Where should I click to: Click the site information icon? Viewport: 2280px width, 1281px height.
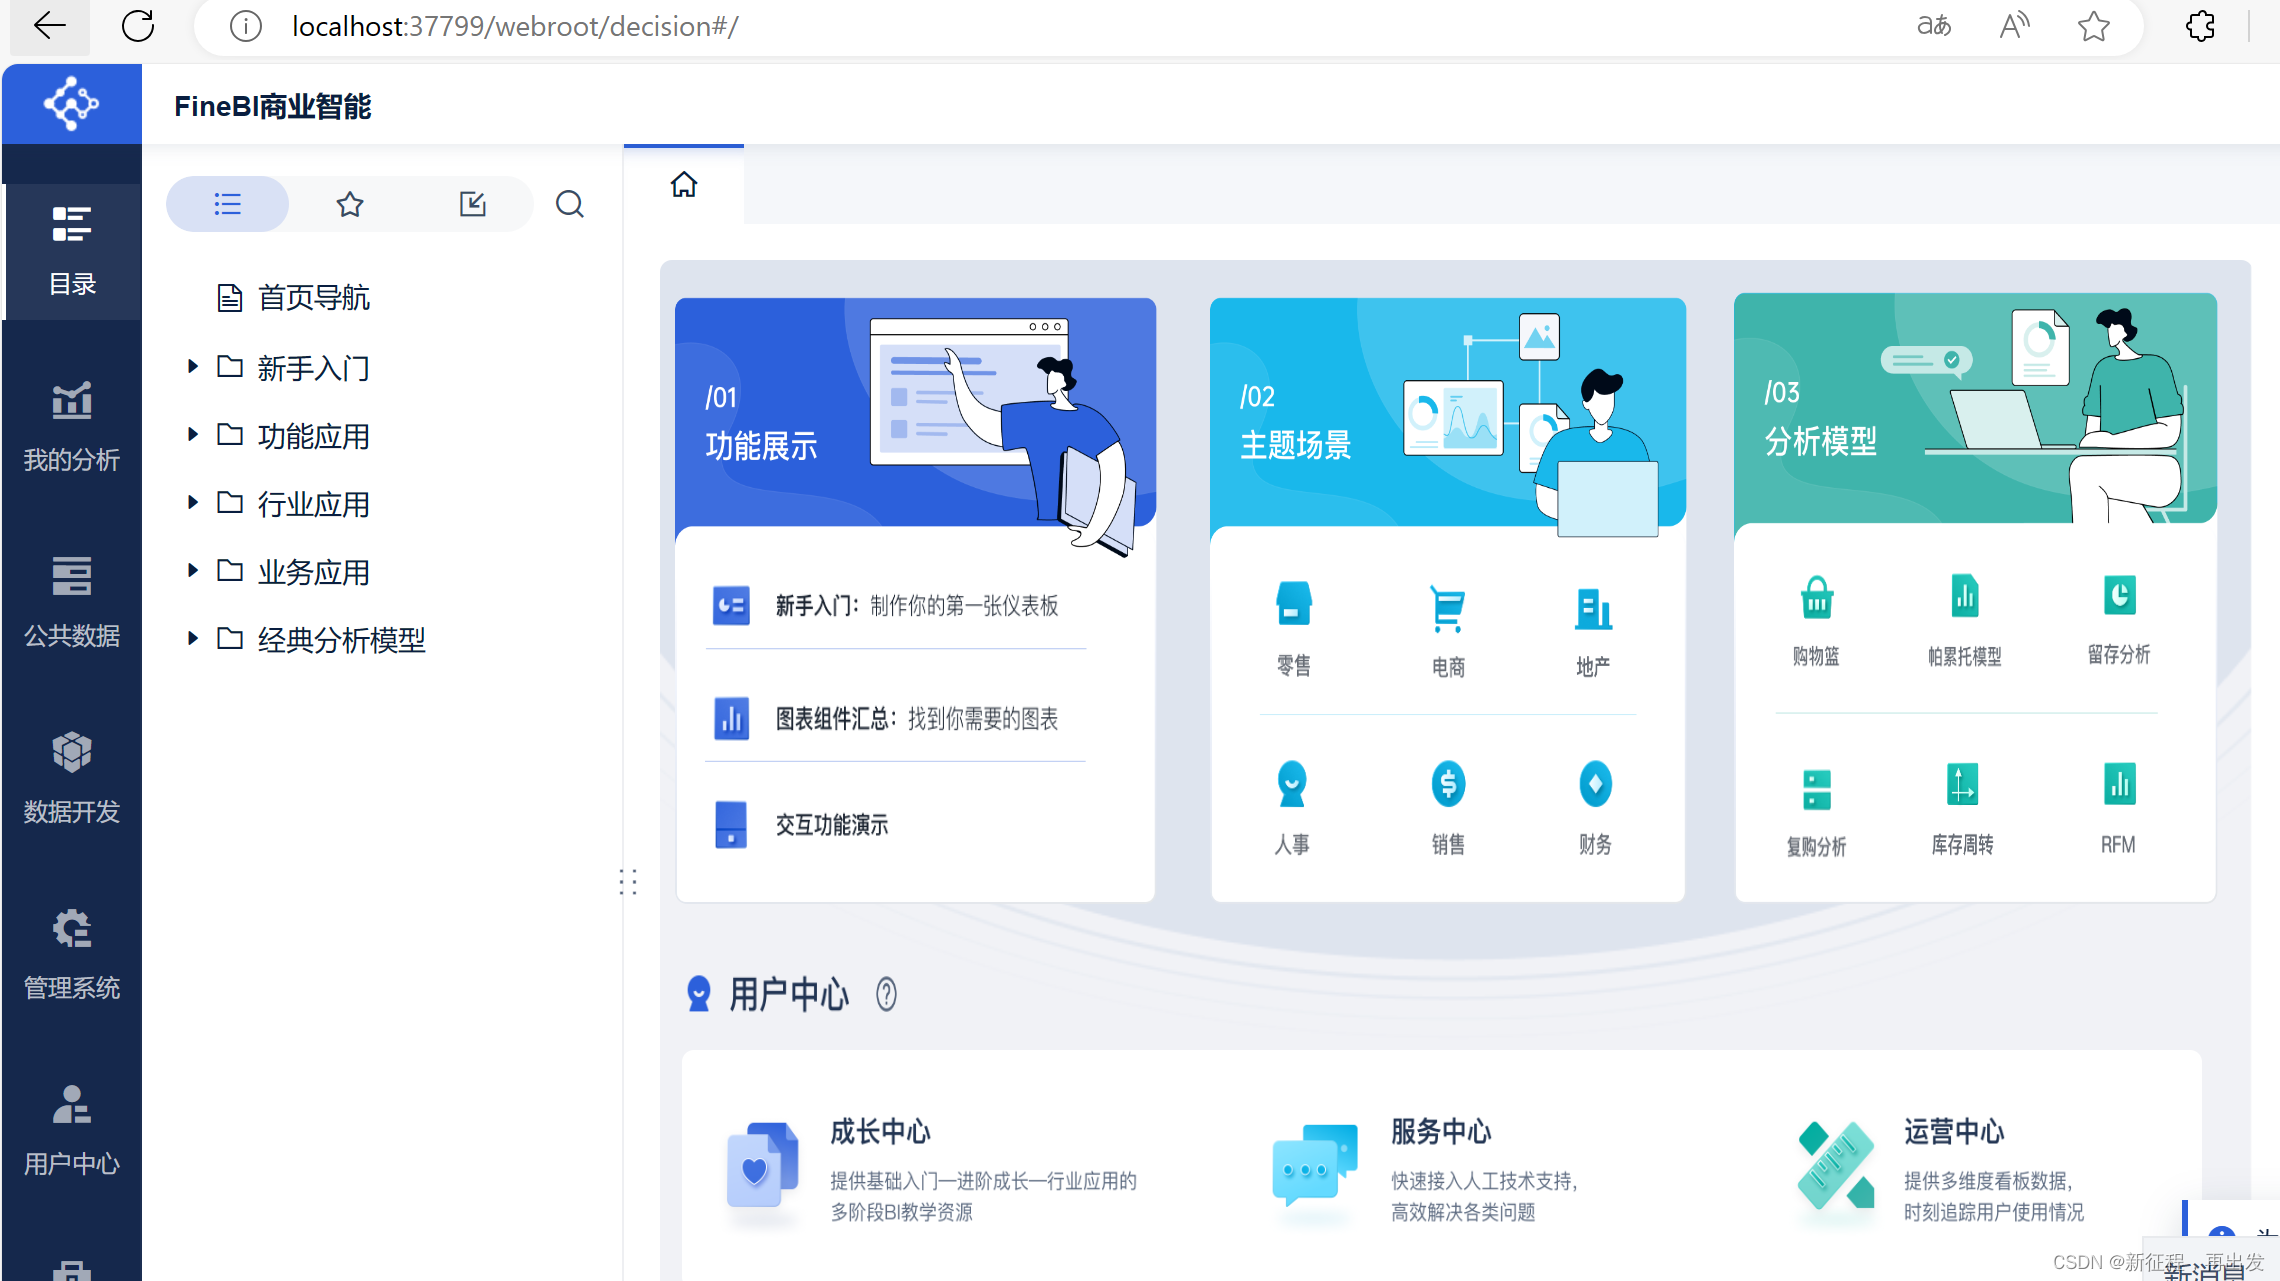[246, 26]
